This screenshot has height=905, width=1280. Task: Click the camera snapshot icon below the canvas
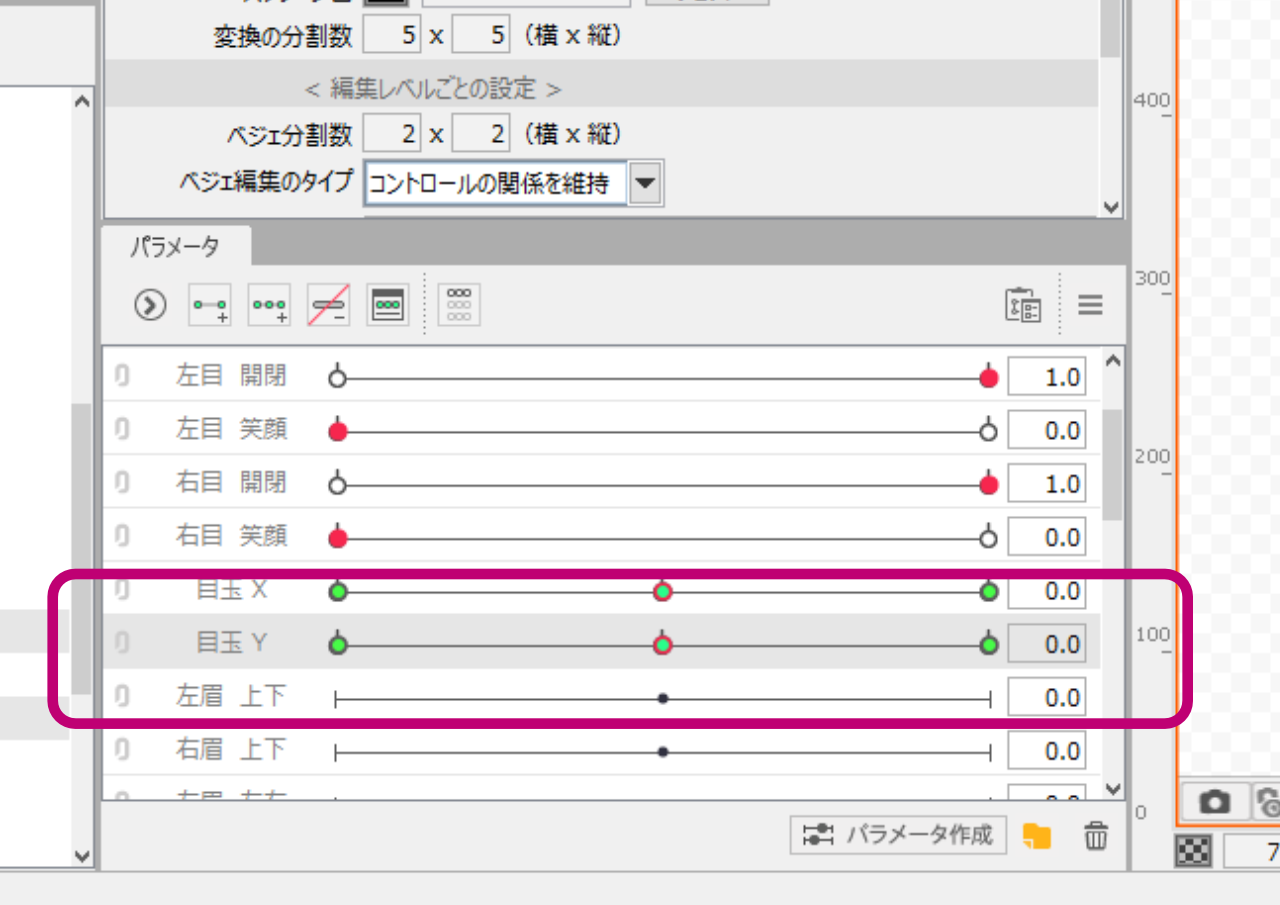(x=1215, y=801)
